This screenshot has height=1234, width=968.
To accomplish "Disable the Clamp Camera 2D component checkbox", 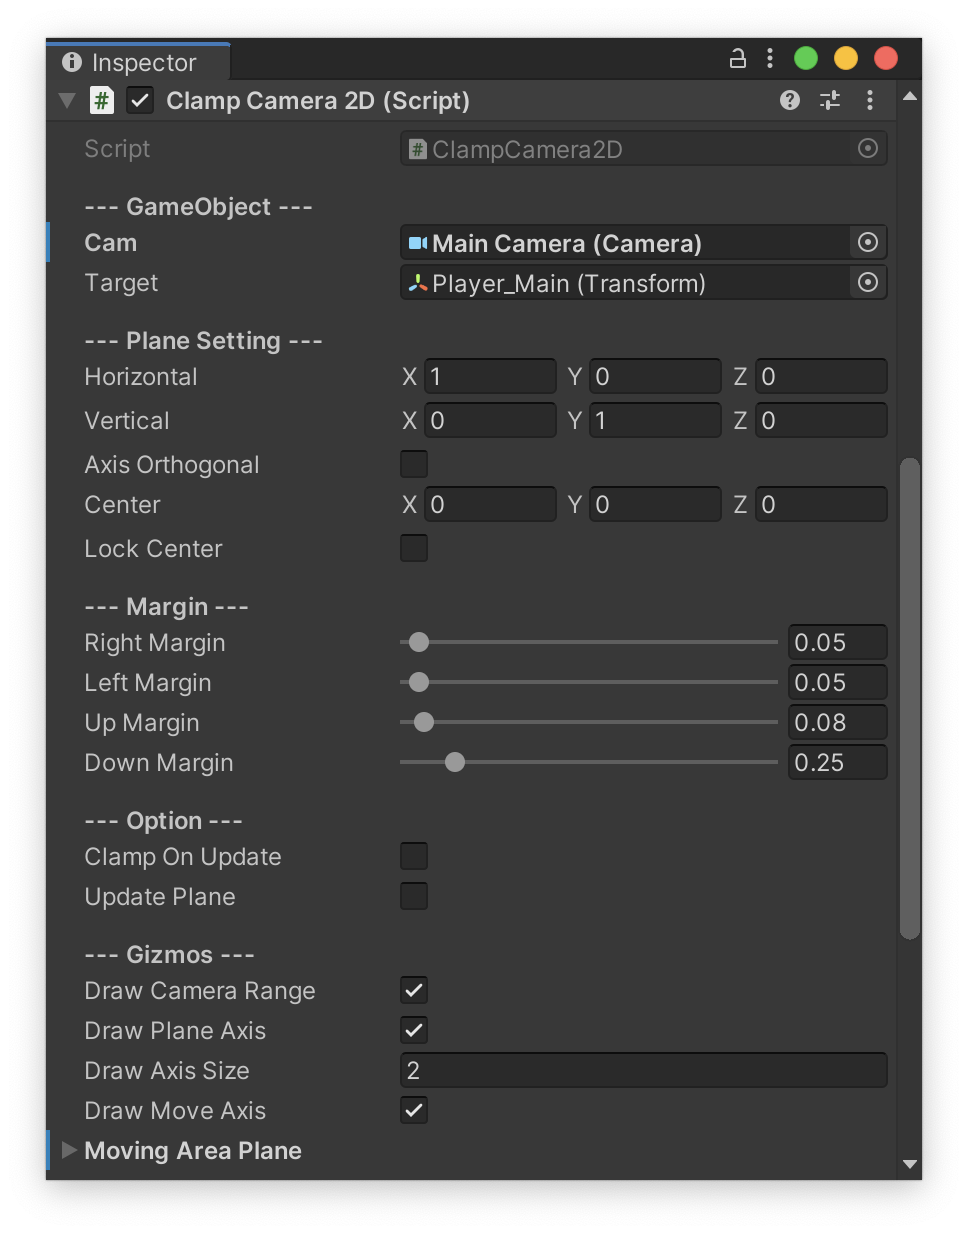I will point(140,100).
